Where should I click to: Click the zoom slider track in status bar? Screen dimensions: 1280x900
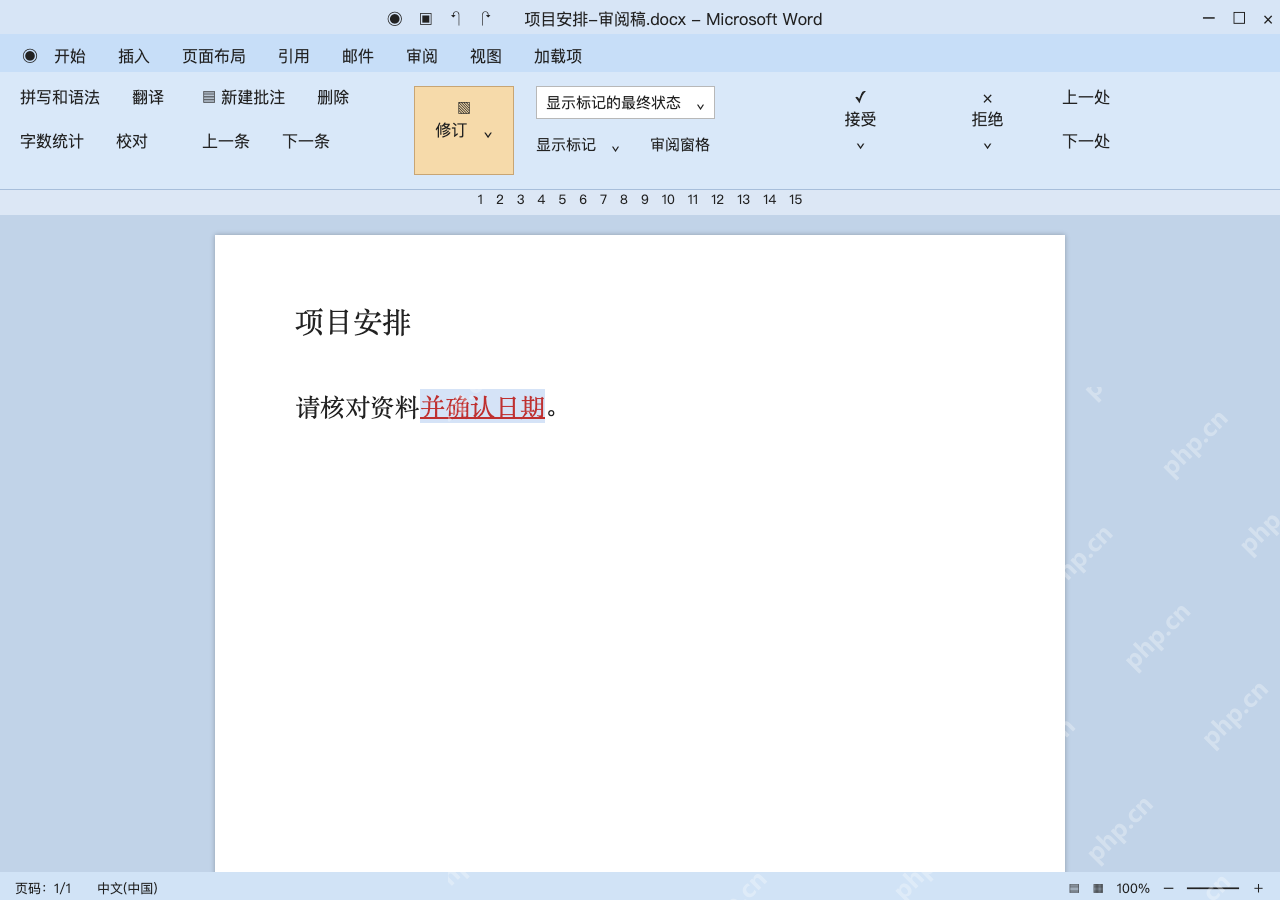[x=1213, y=888]
